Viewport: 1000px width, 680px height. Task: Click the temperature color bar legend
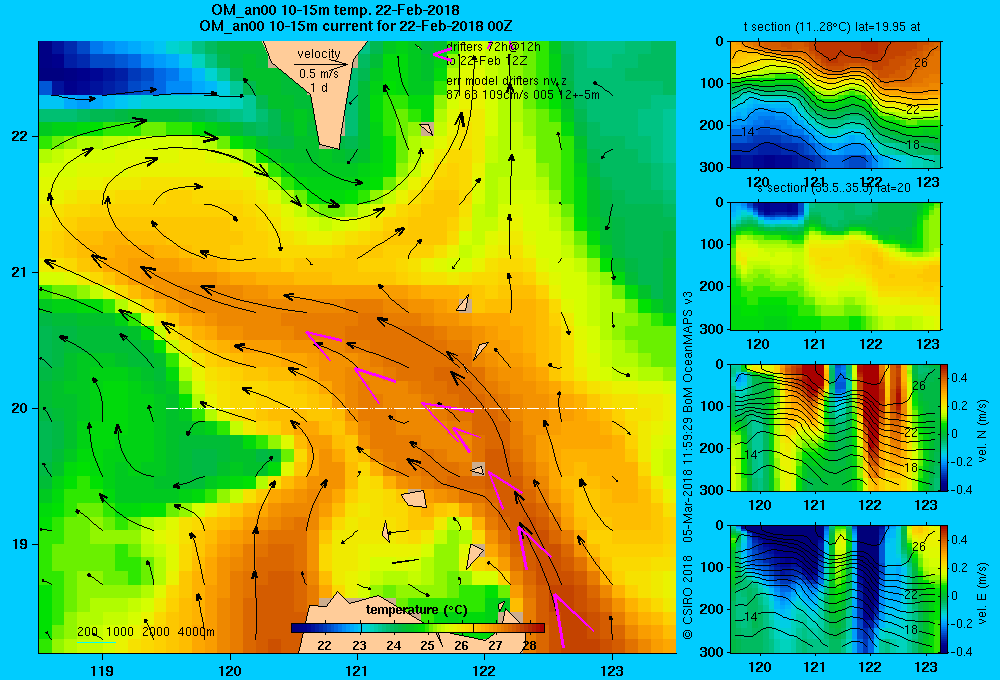(x=418, y=628)
